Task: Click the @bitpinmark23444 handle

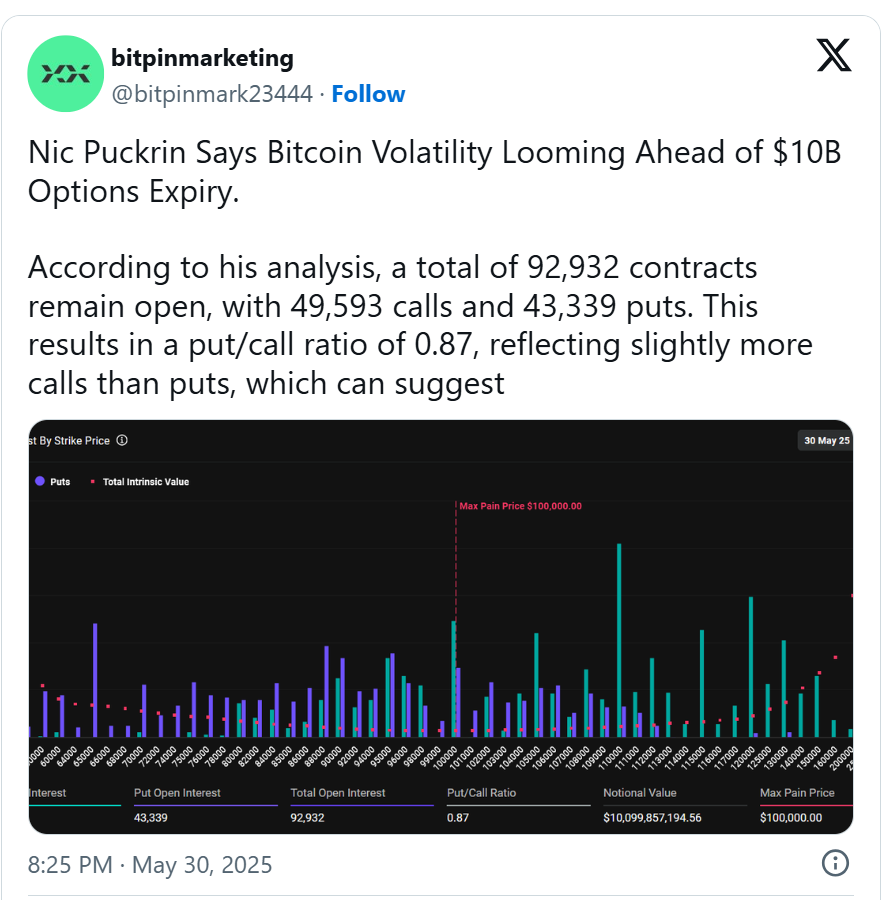Action: pyautogui.click(x=212, y=94)
